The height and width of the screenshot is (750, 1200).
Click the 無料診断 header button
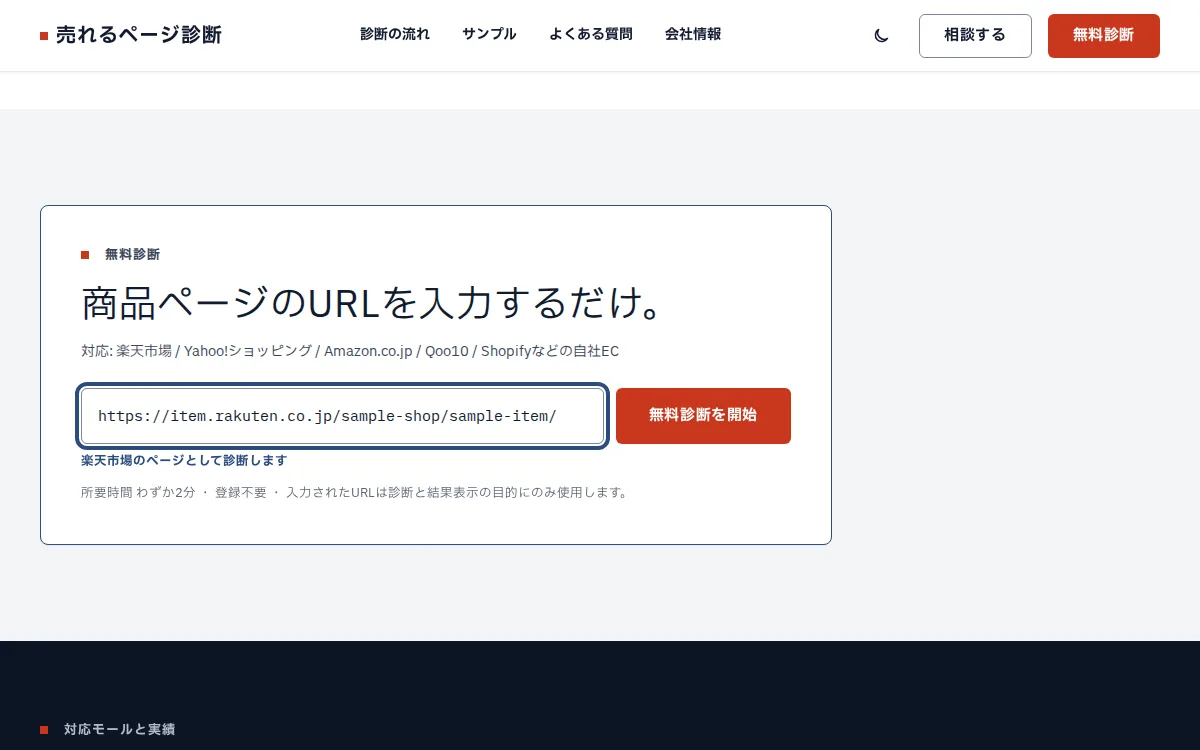[x=1104, y=35]
